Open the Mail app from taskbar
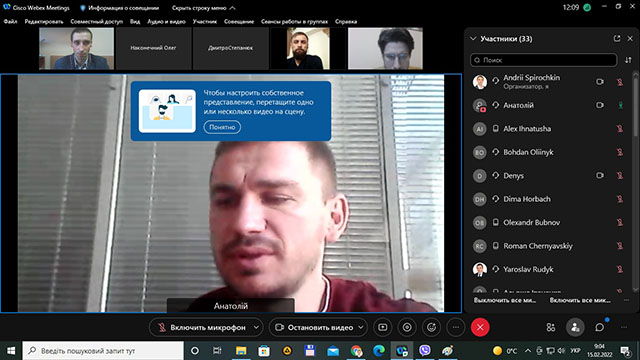The width and height of the screenshot is (640, 360). click(x=333, y=350)
